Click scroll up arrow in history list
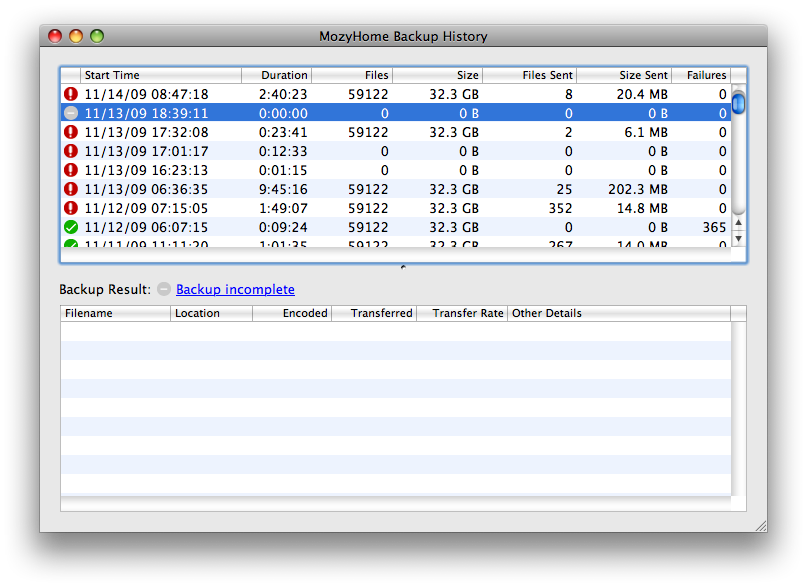This screenshot has width=807, height=587. click(x=739, y=223)
